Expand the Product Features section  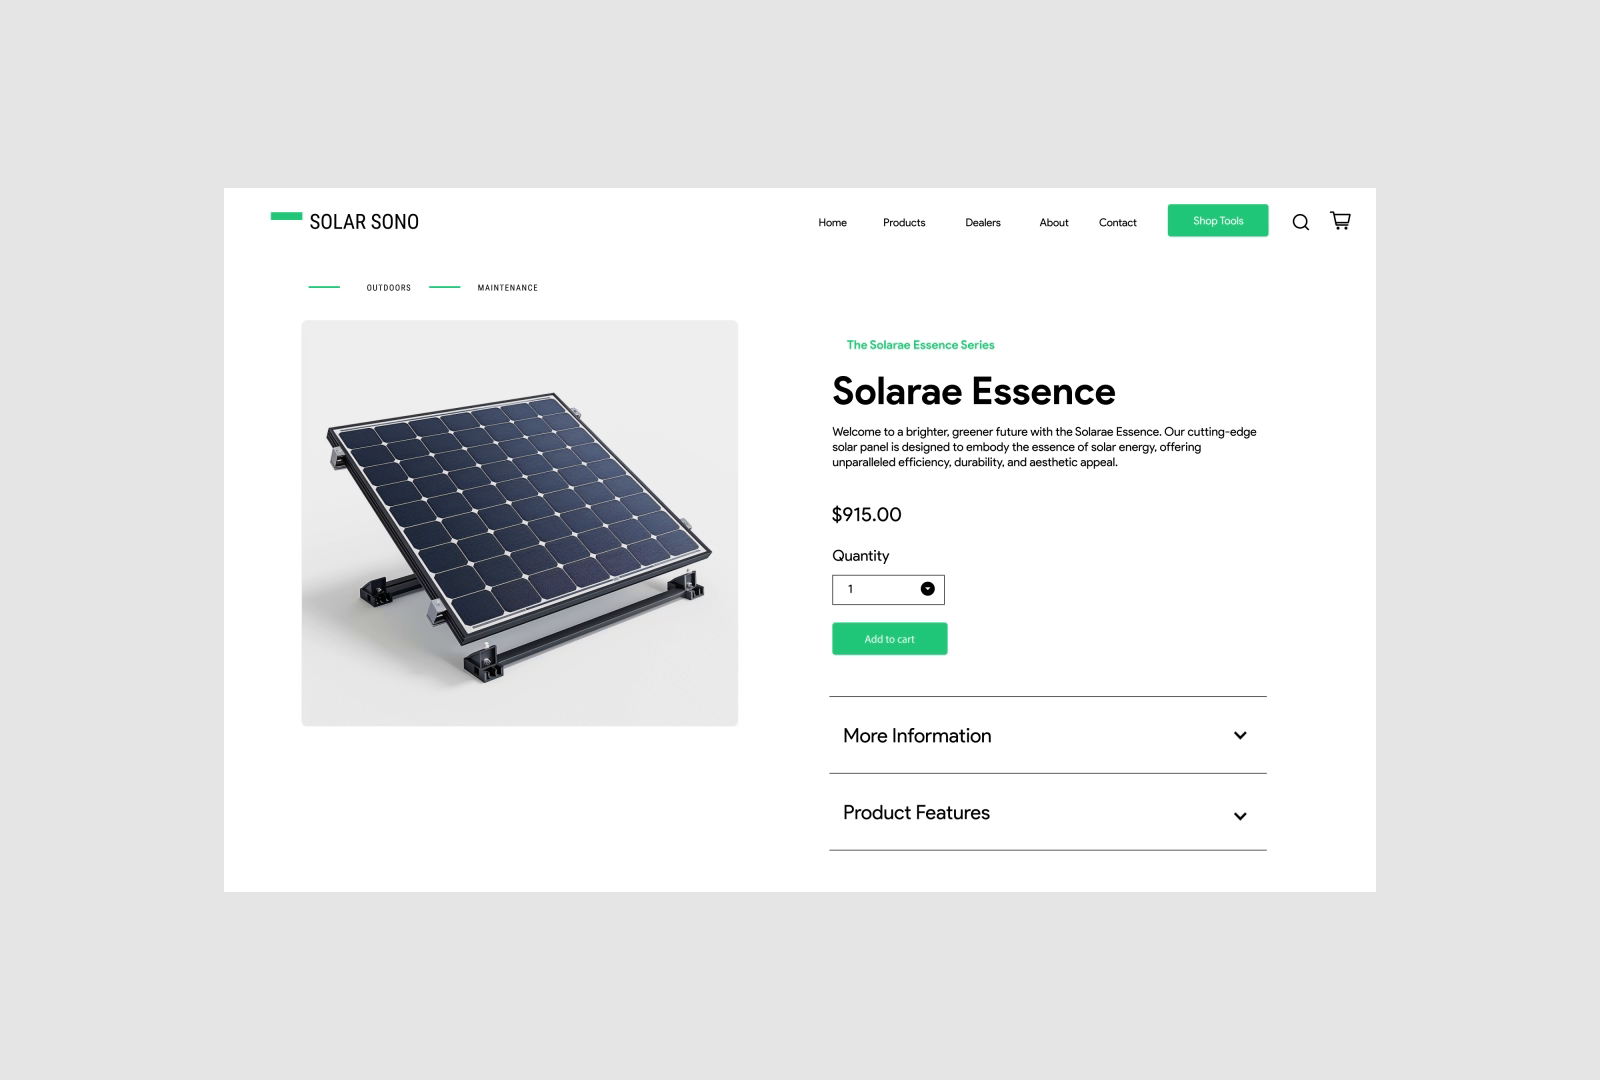(x=915, y=813)
